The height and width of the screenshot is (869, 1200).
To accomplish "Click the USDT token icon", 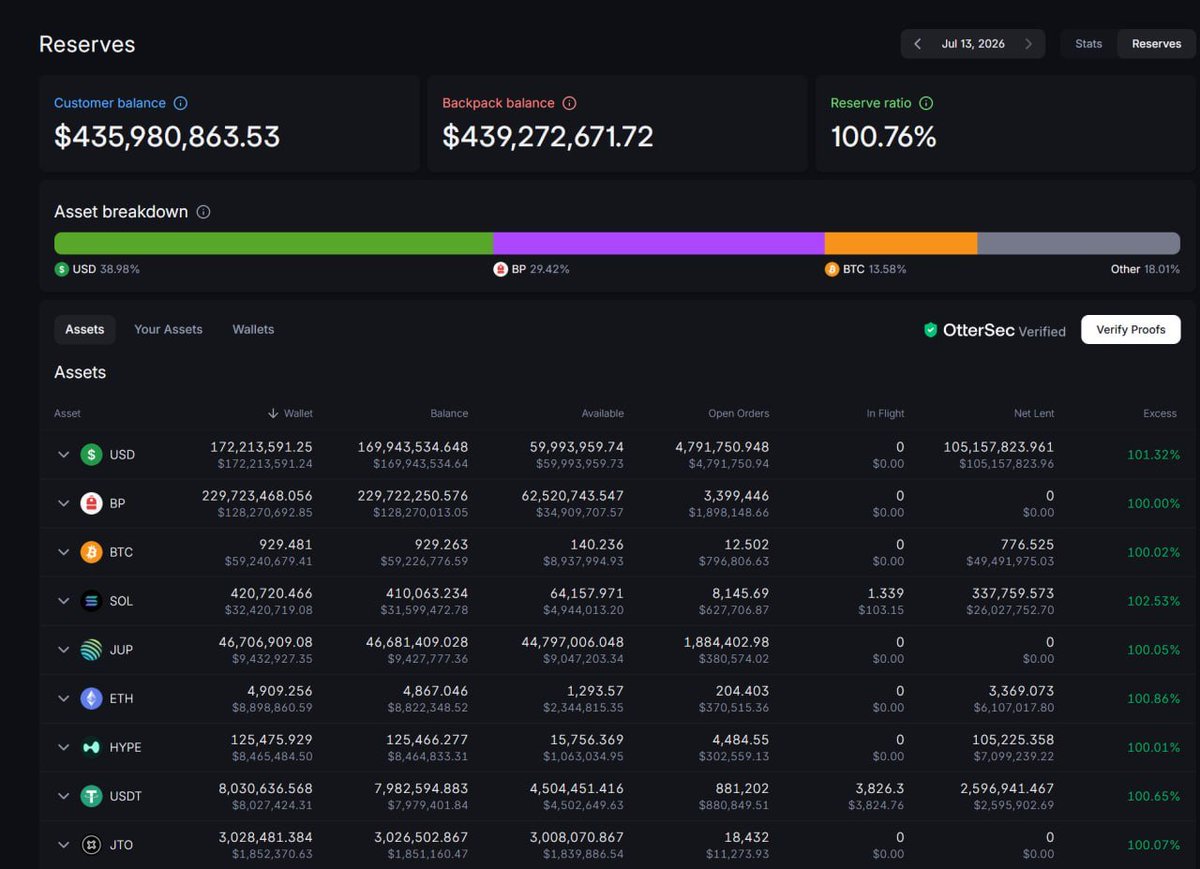I will click(x=92, y=796).
